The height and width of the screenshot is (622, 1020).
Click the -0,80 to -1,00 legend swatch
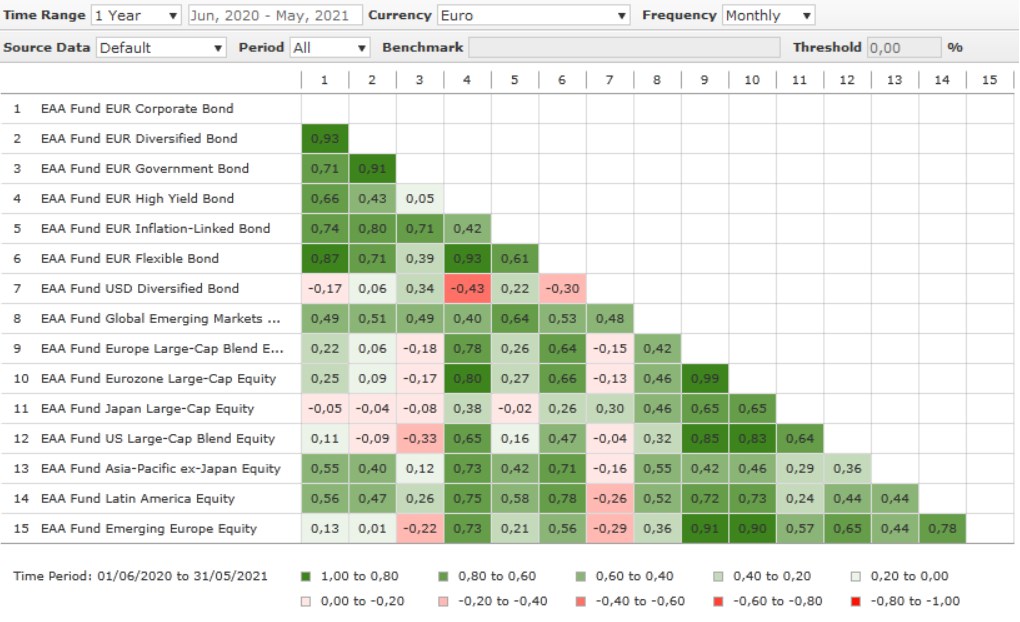click(x=853, y=601)
